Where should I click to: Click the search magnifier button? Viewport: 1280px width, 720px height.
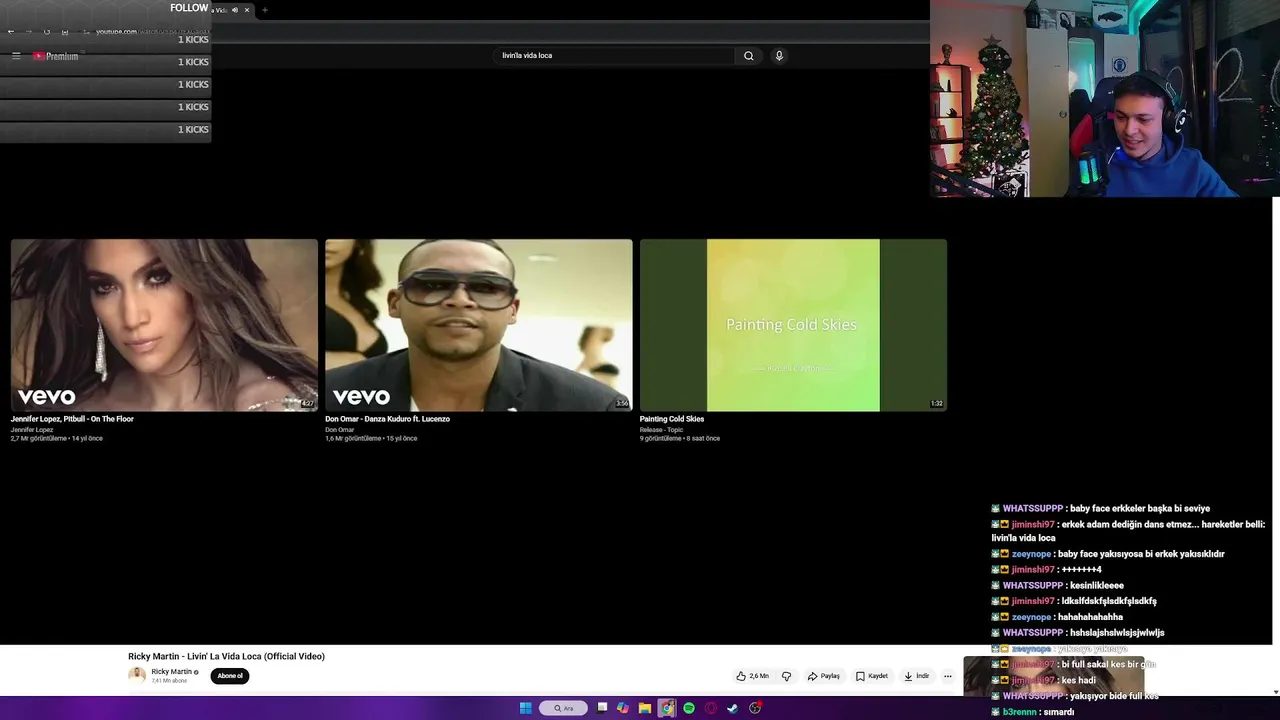point(748,56)
